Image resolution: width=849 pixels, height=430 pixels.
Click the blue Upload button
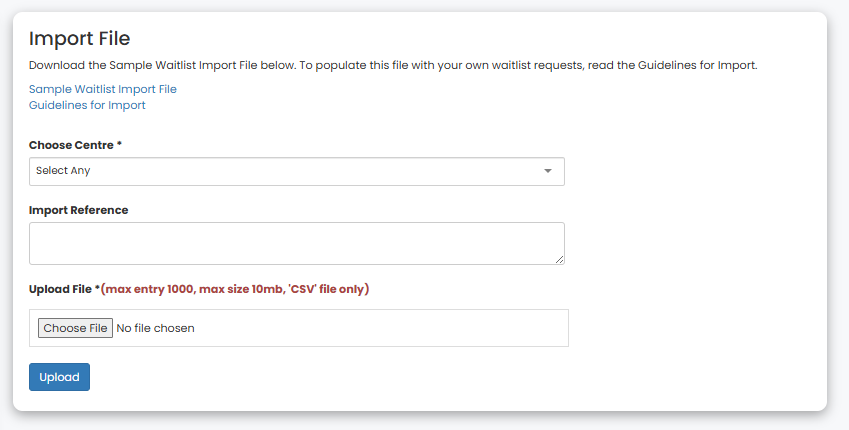click(x=59, y=377)
